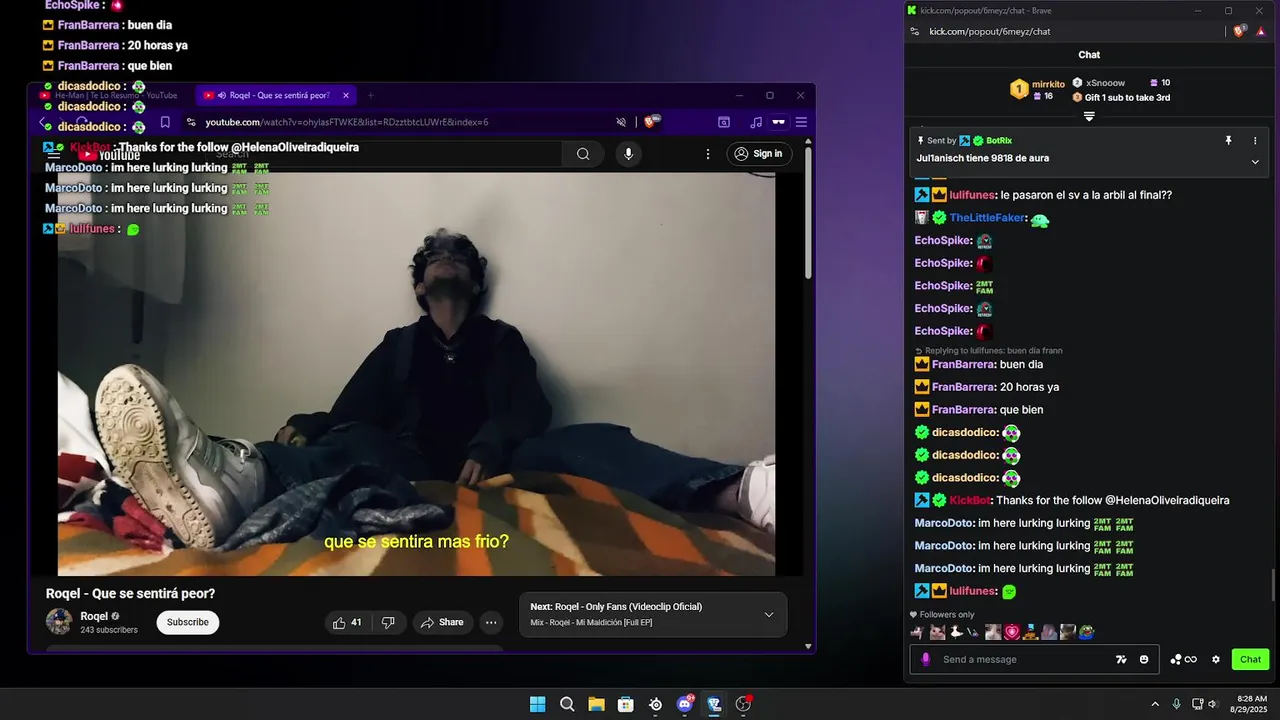Sign in to YouTube
The height and width of the screenshot is (720, 1280).
pyautogui.click(x=758, y=154)
